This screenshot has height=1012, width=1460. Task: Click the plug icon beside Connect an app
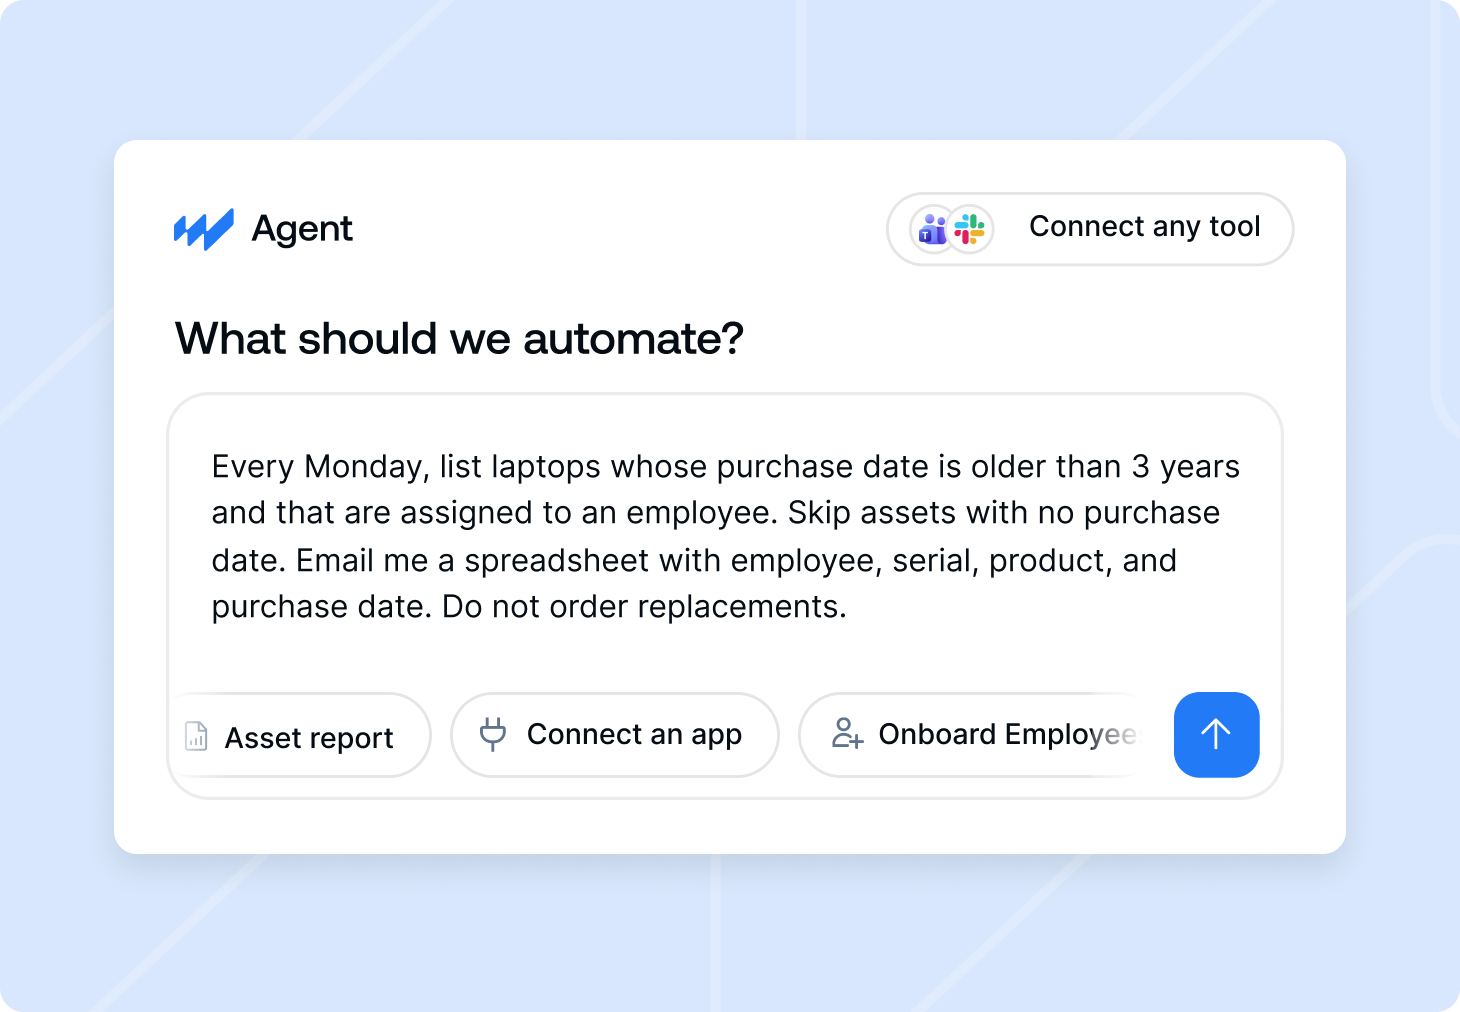click(x=493, y=734)
